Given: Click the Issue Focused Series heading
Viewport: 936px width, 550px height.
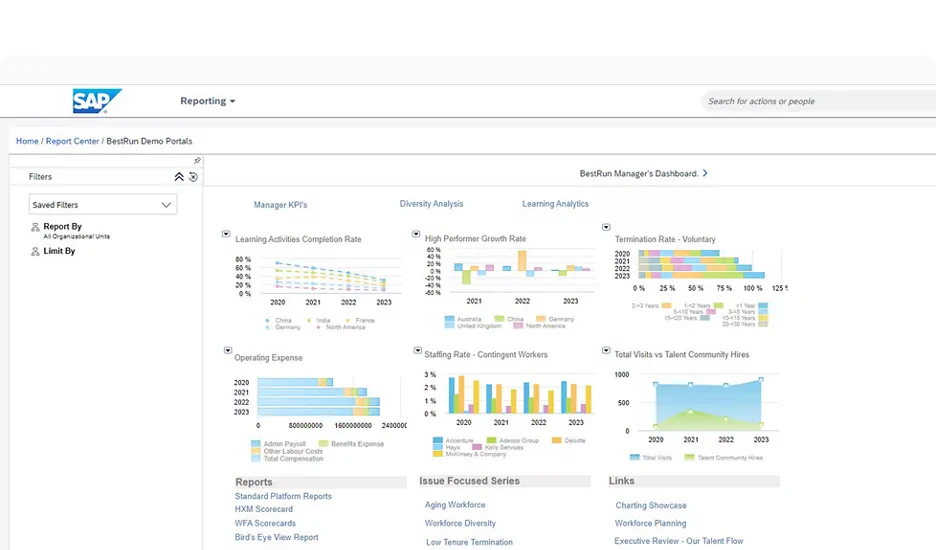Looking at the screenshot, I should click(469, 481).
